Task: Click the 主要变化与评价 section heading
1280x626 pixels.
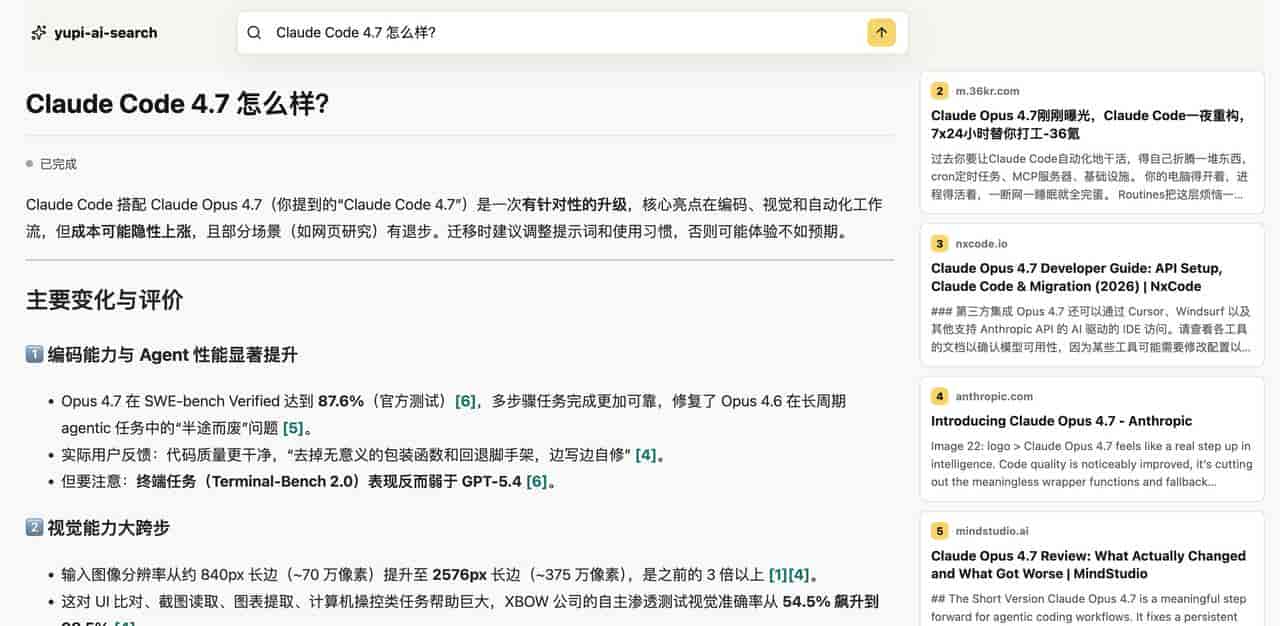Action: tap(105, 300)
